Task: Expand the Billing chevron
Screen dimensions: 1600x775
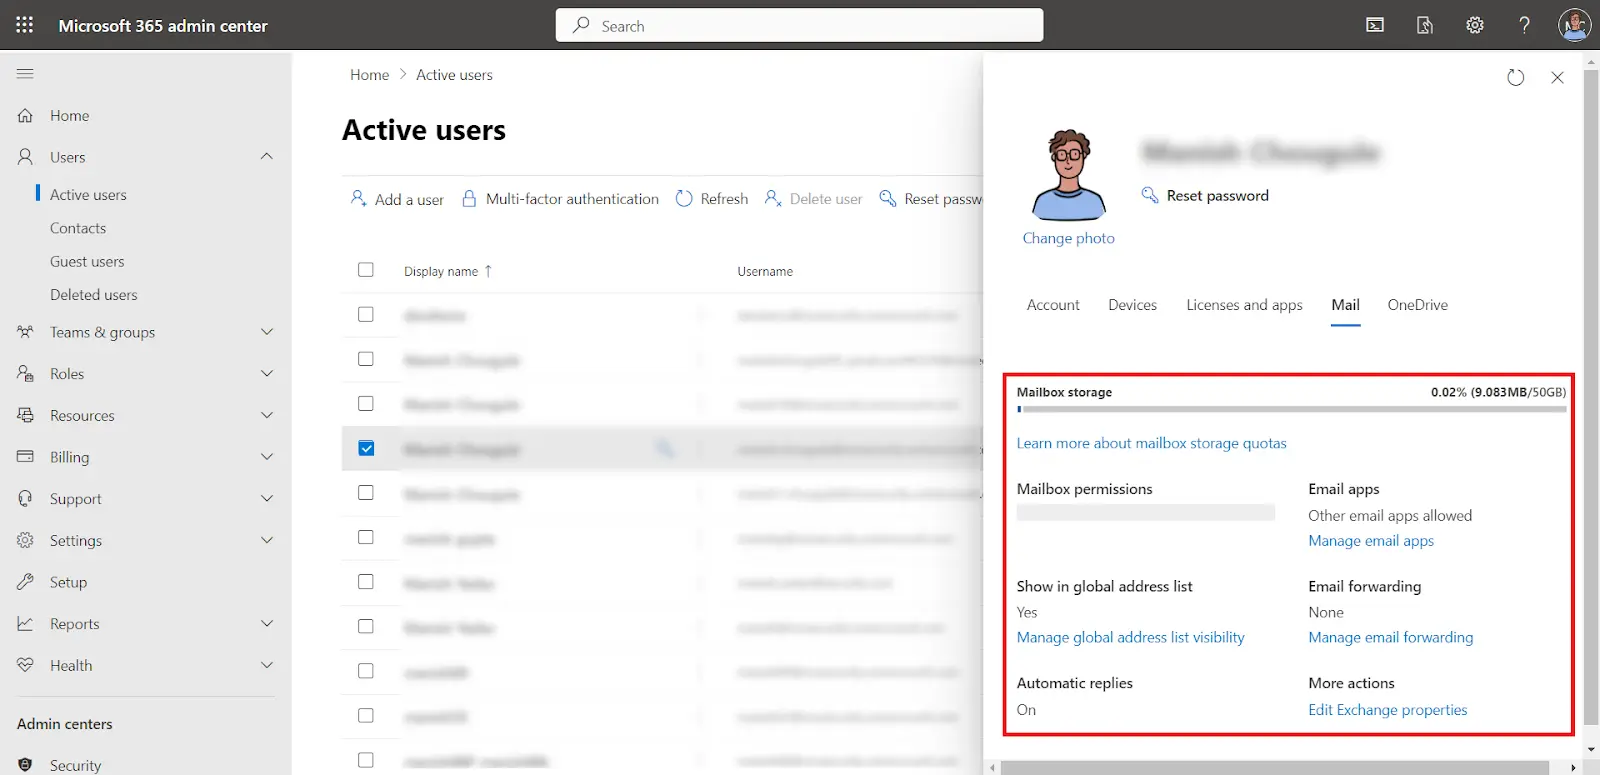Action: 267,457
